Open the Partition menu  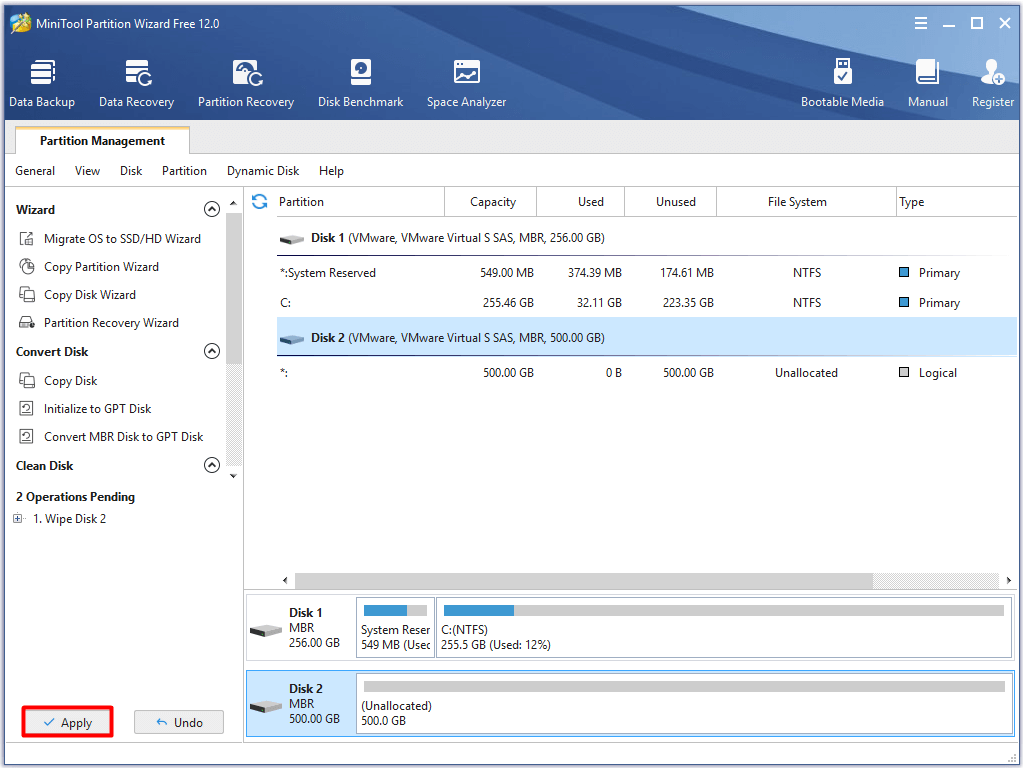point(185,171)
